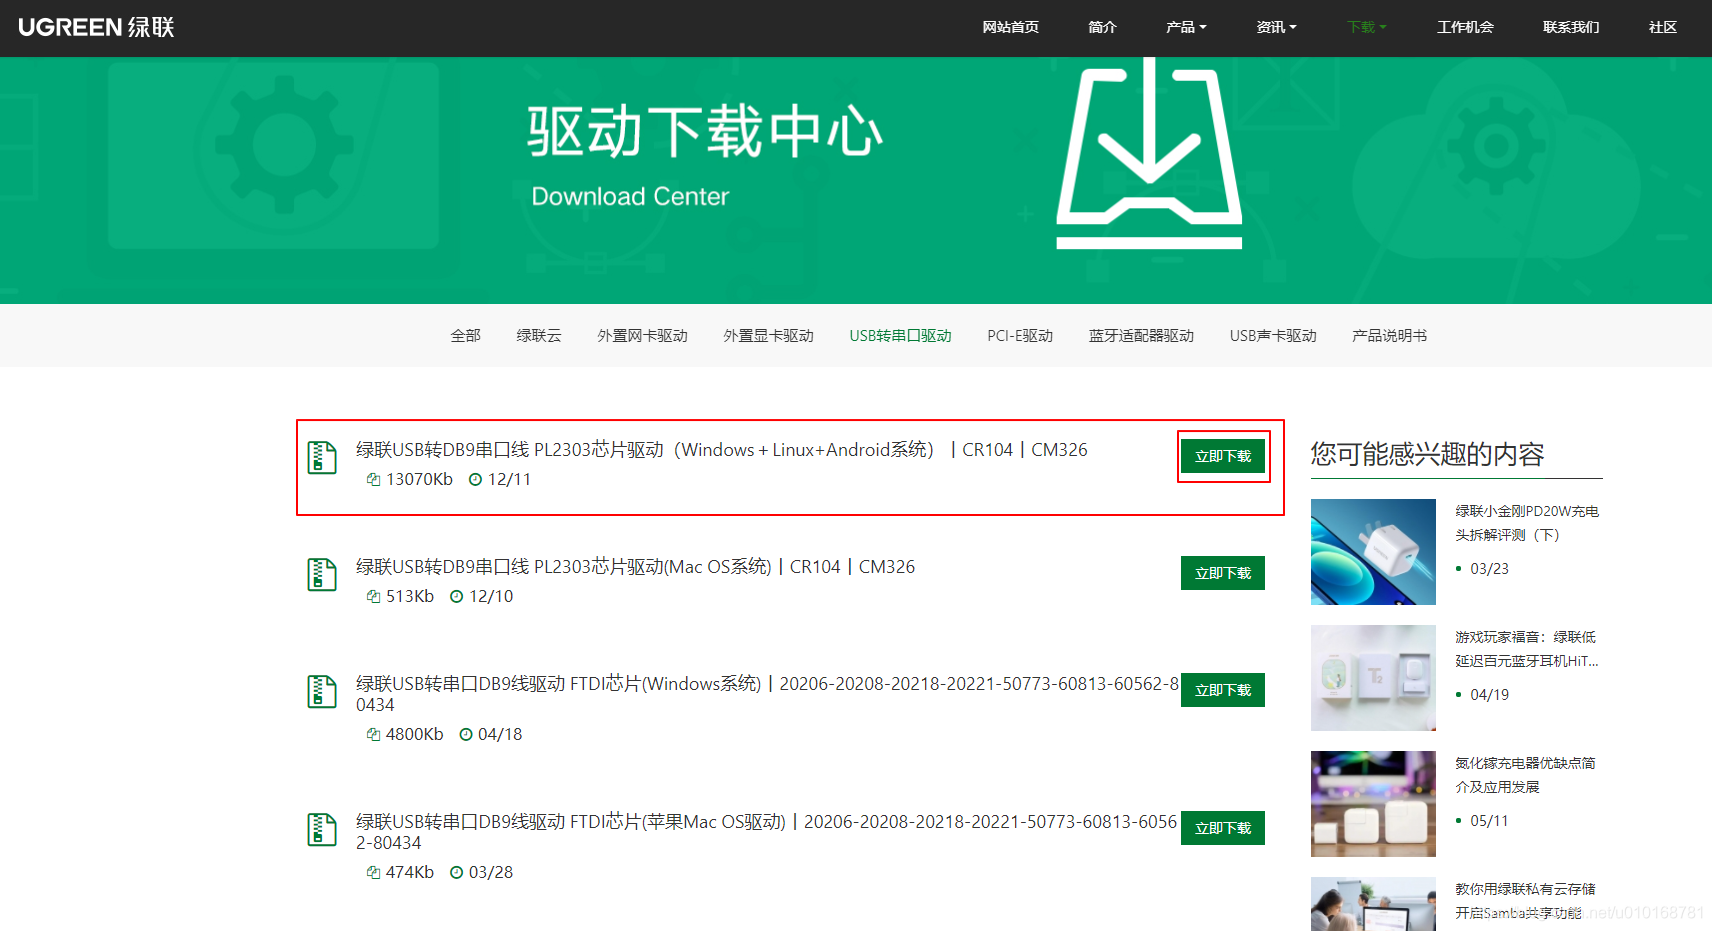
Task: Expand the 下载 dropdown in the top navigation
Action: click(x=1366, y=27)
